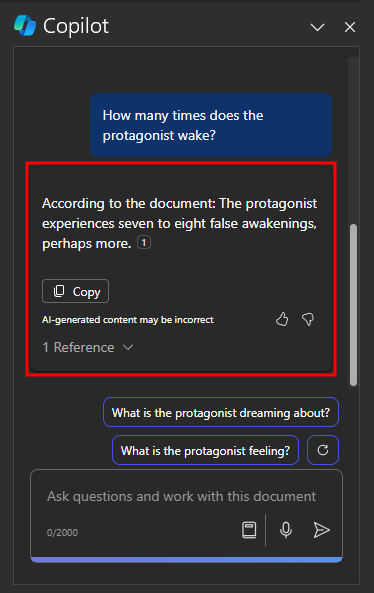The height and width of the screenshot is (593, 374).
Task: Click the 'AI-generated content may be incorrect' notice
Action: [x=128, y=320]
